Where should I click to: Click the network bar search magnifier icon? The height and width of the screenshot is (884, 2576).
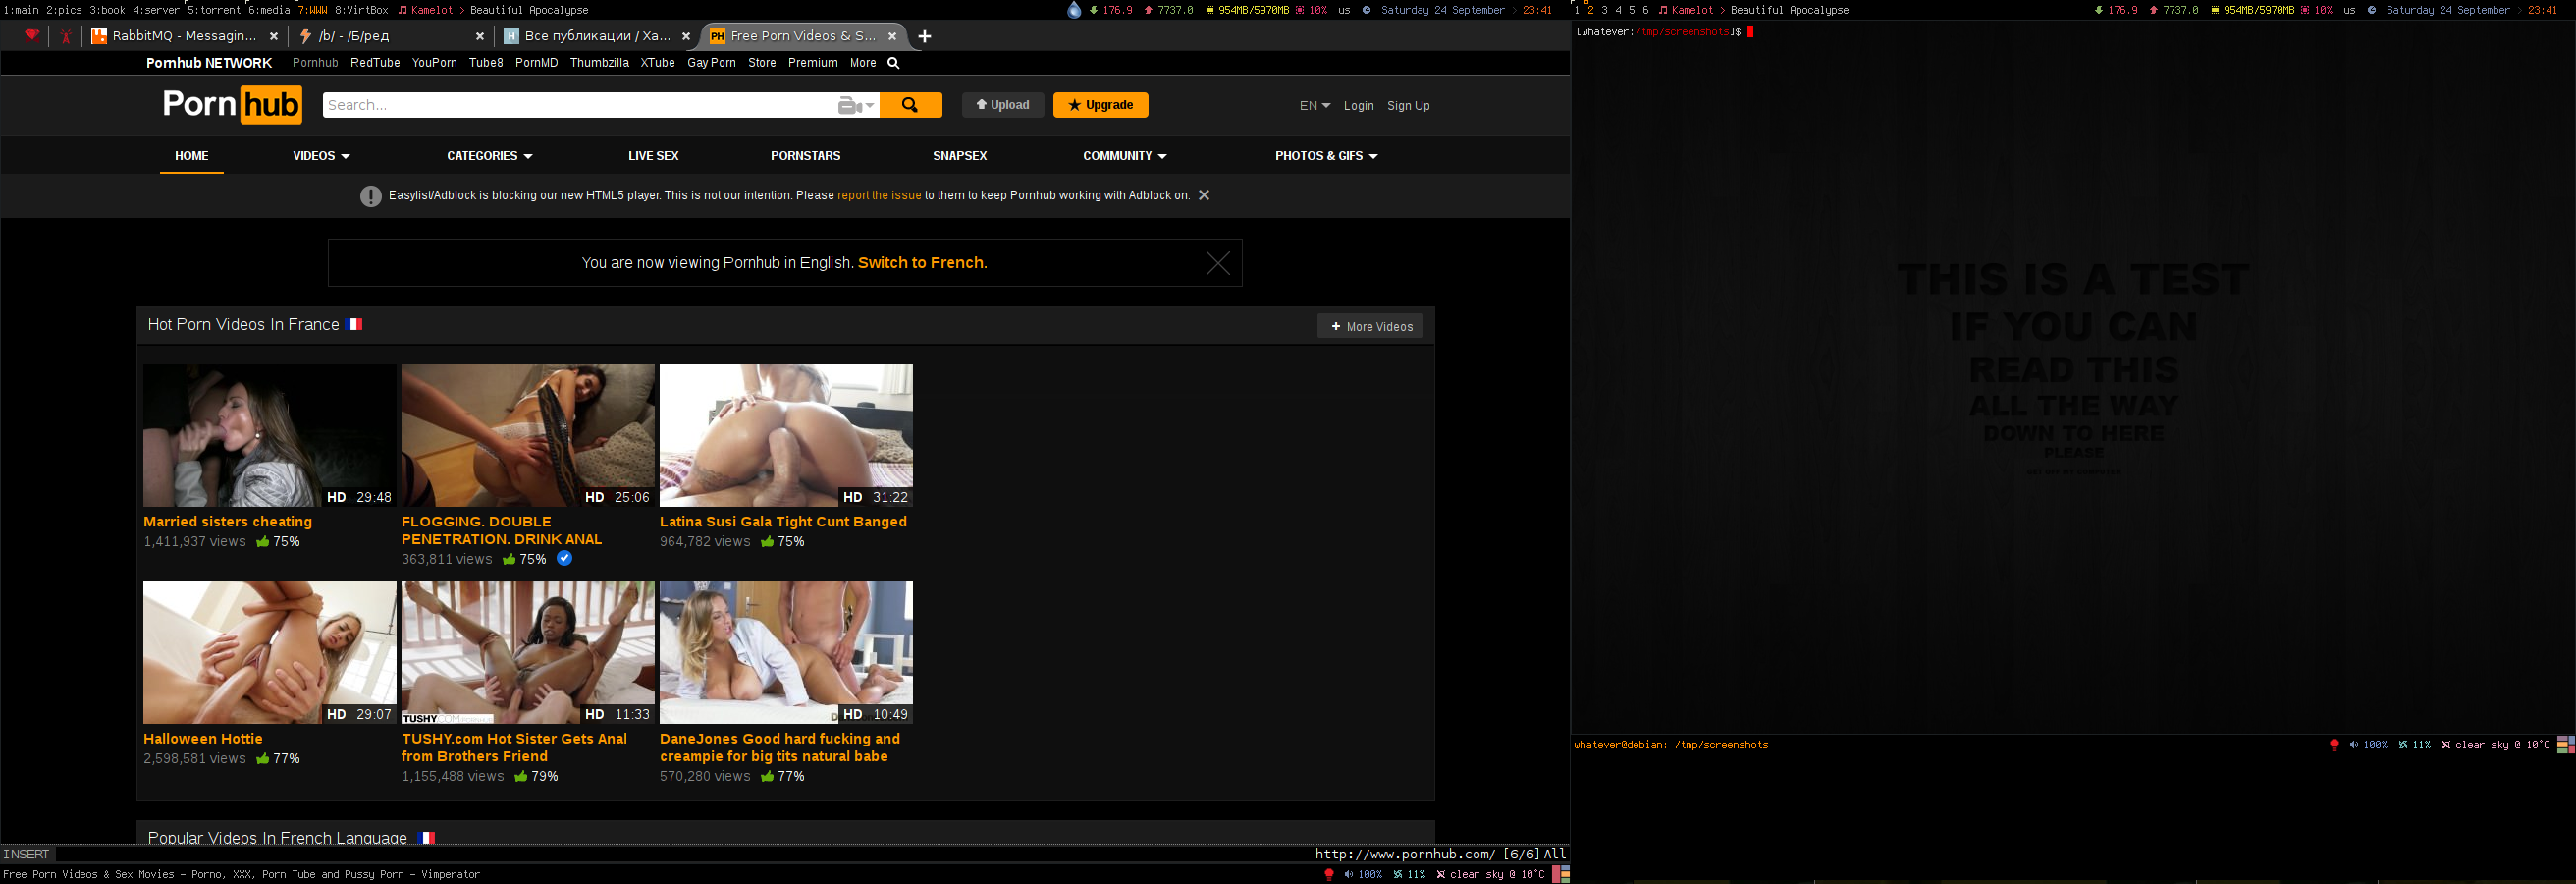tap(894, 63)
